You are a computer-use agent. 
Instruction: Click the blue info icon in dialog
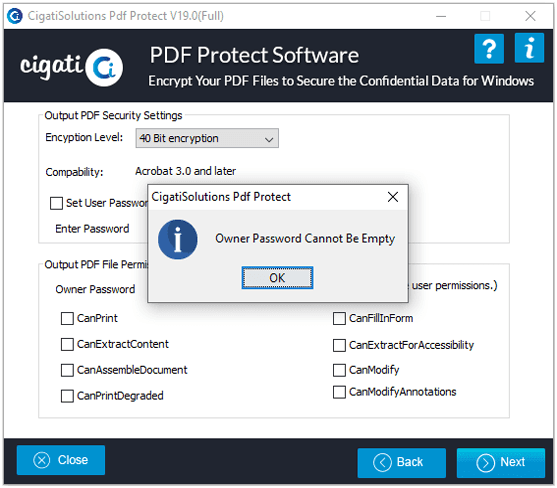coord(178,239)
